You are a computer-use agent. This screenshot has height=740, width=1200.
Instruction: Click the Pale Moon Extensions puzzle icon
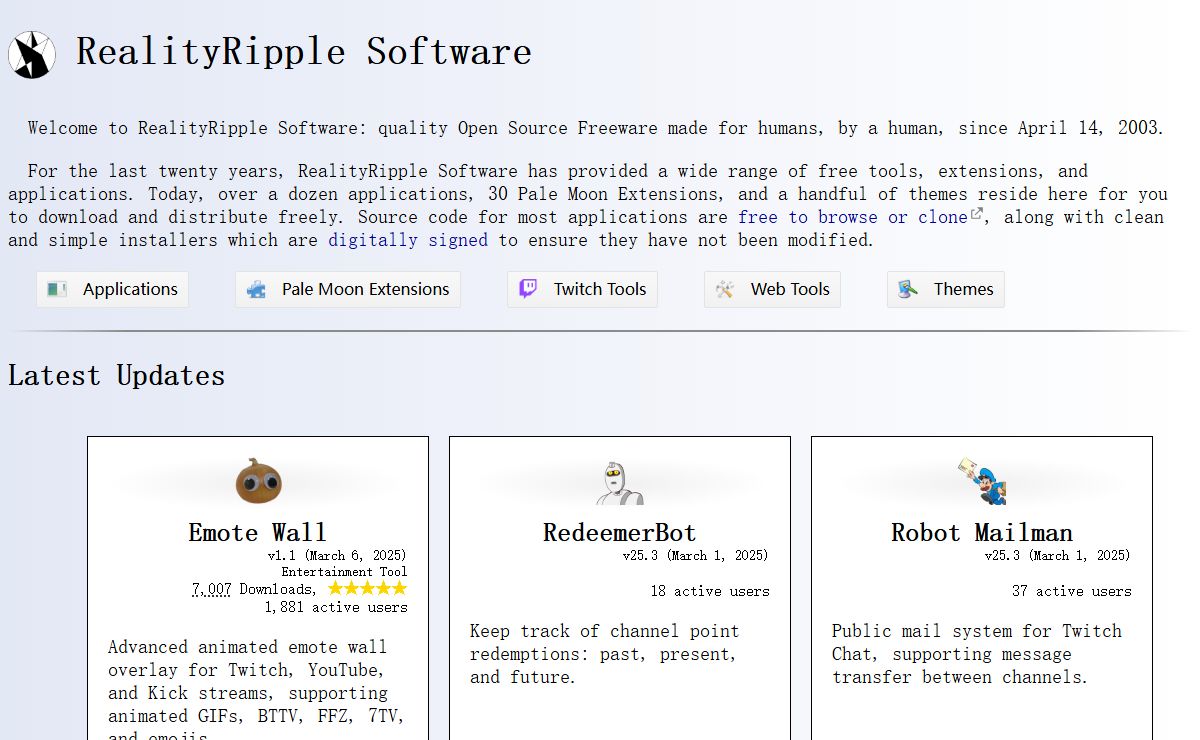click(256, 289)
